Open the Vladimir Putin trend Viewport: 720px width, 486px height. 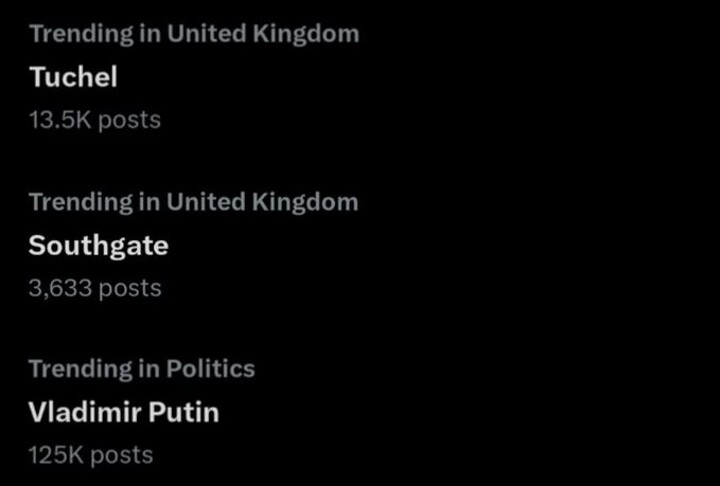click(x=123, y=412)
